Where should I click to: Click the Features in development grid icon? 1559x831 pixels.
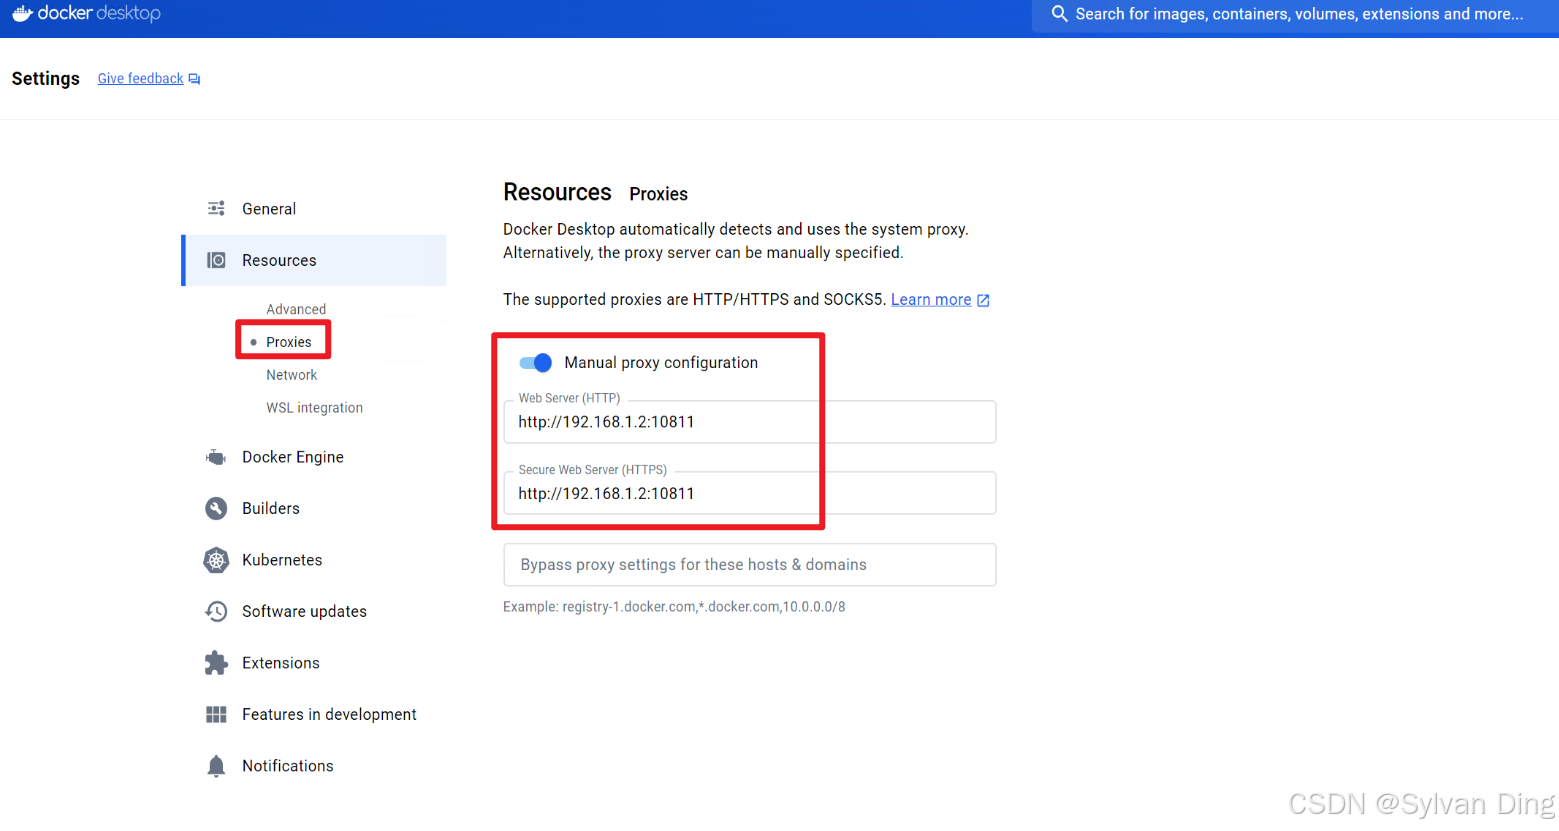216,714
